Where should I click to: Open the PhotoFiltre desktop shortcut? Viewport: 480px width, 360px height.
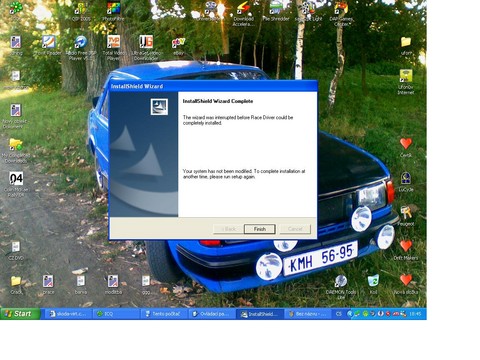click(x=113, y=12)
